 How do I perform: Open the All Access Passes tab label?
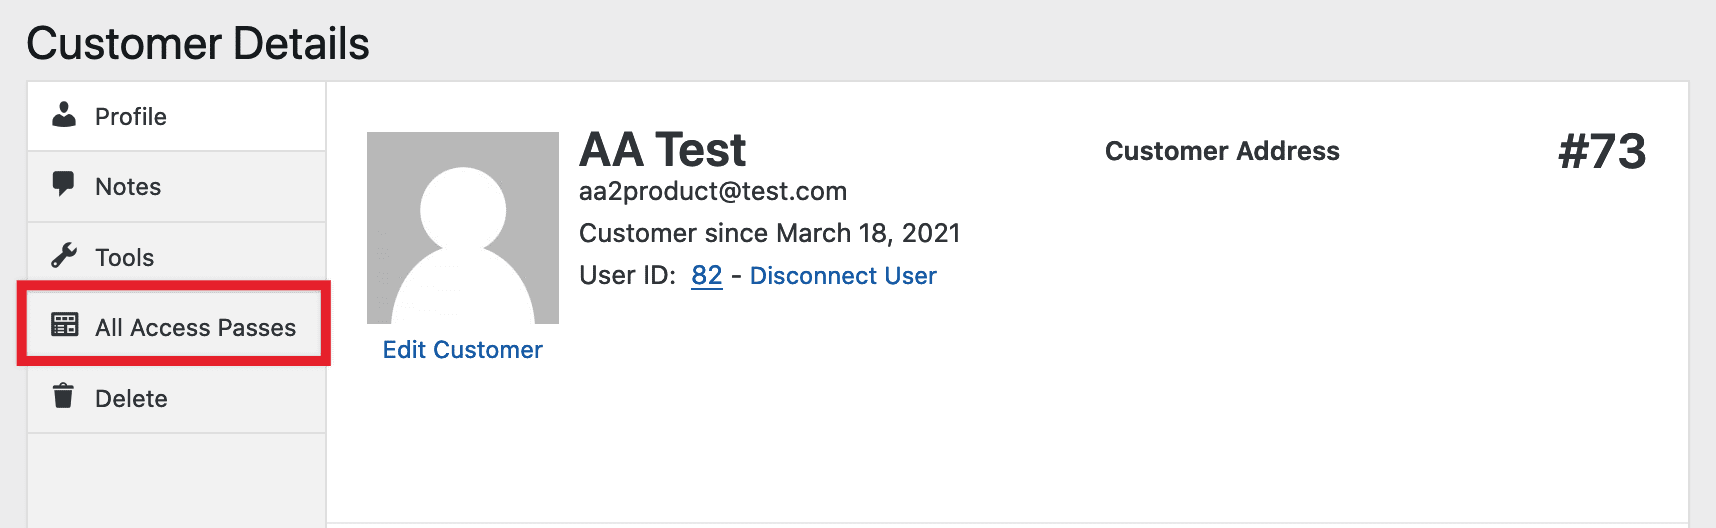click(196, 328)
